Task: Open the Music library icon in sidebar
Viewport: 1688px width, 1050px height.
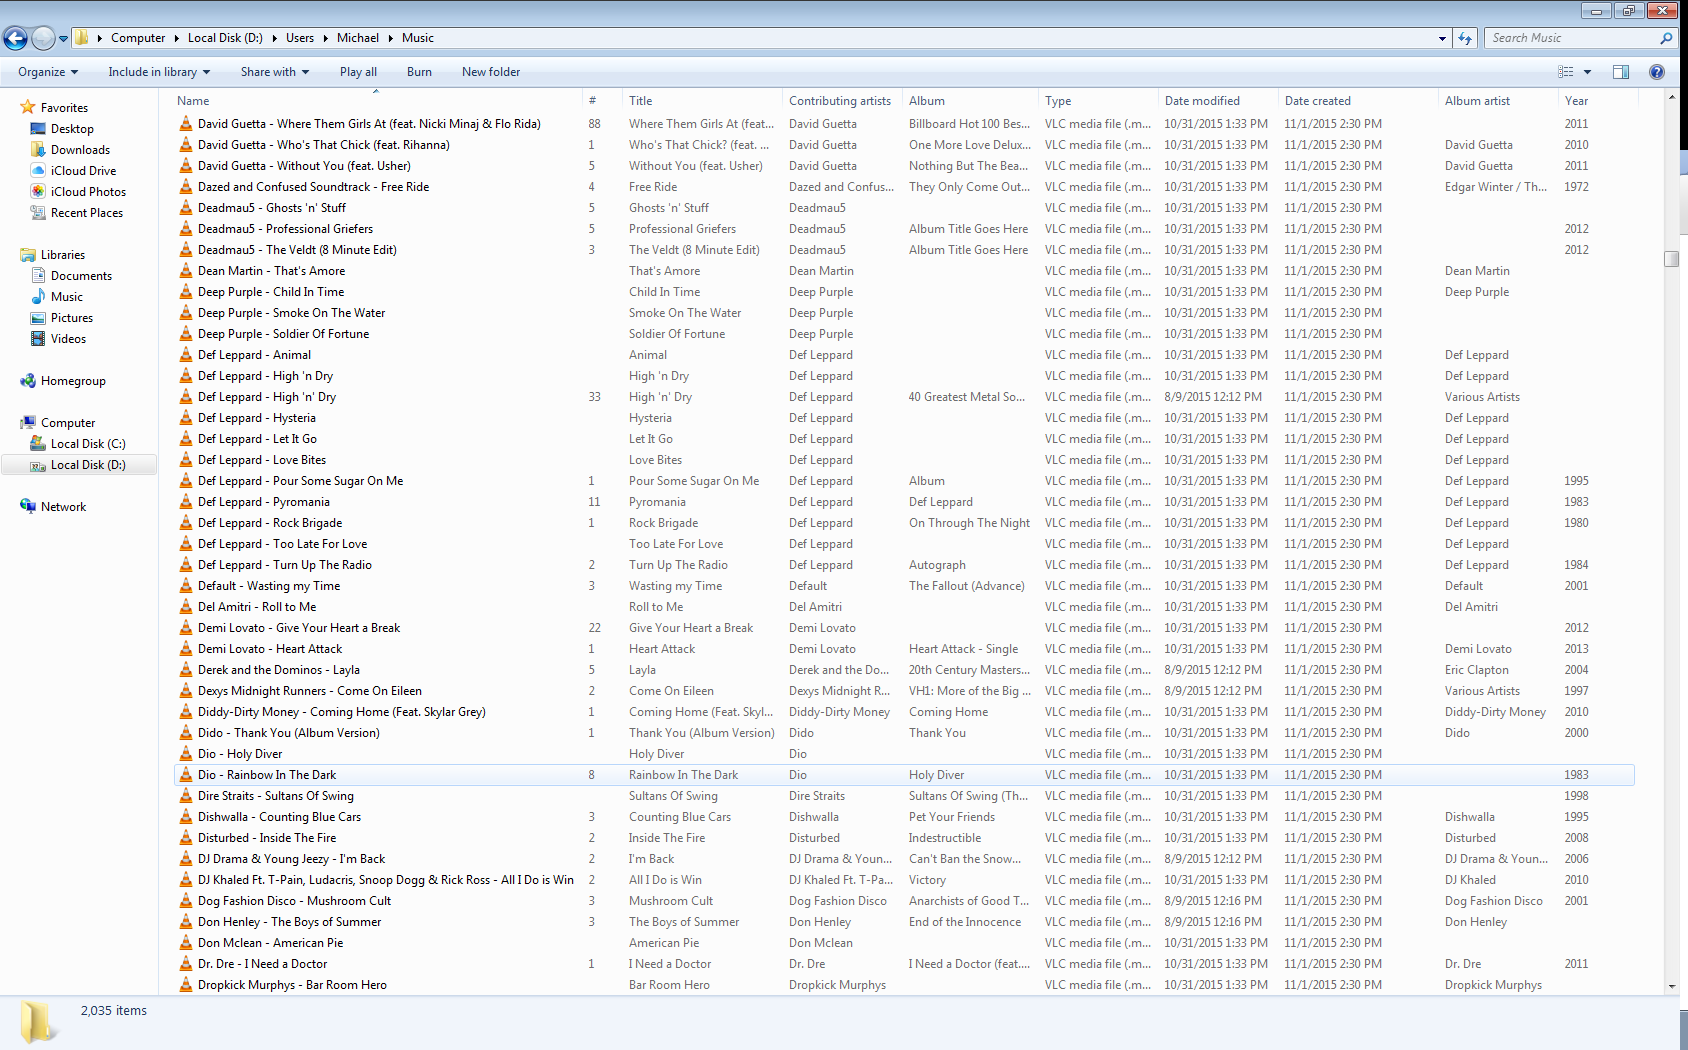Action: [39, 297]
